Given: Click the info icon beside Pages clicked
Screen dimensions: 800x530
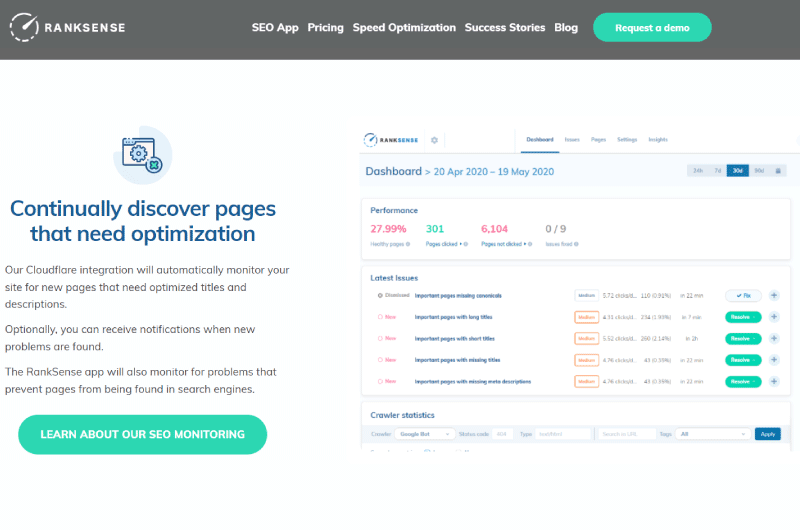Looking at the screenshot, I should coord(466,244).
